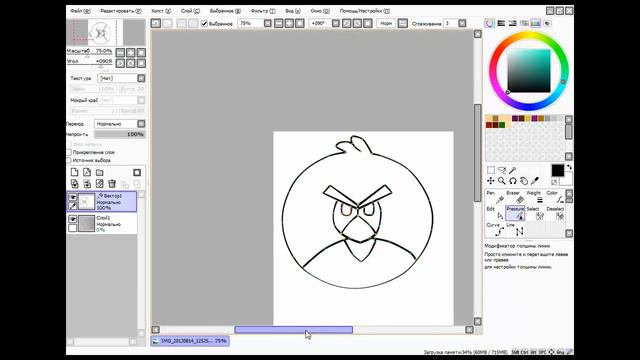
Task: Choose the lasso selection tool
Action: click(x=502, y=170)
